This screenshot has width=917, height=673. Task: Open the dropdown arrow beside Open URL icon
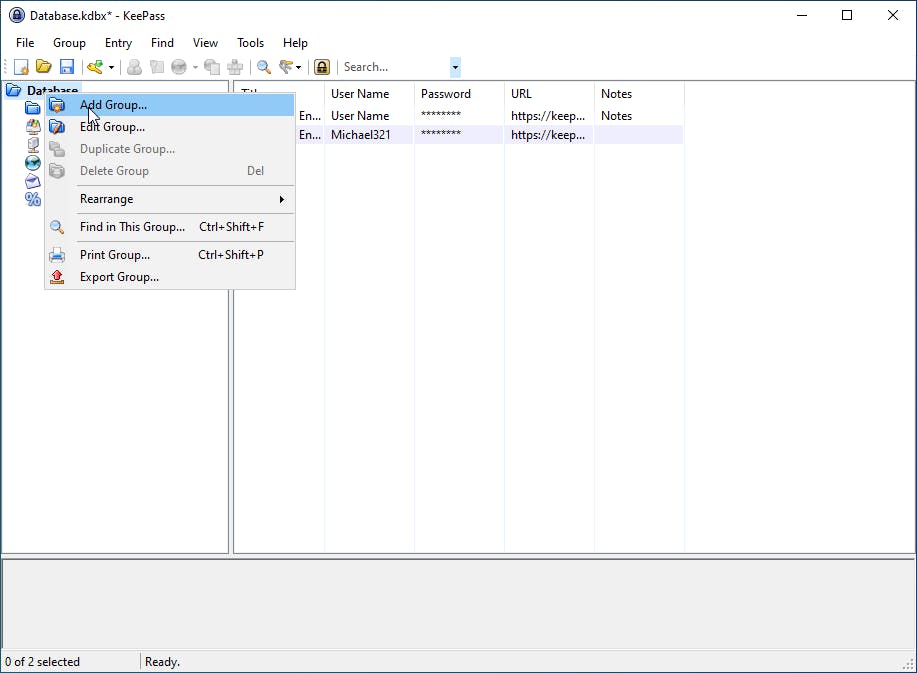(x=195, y=67)
